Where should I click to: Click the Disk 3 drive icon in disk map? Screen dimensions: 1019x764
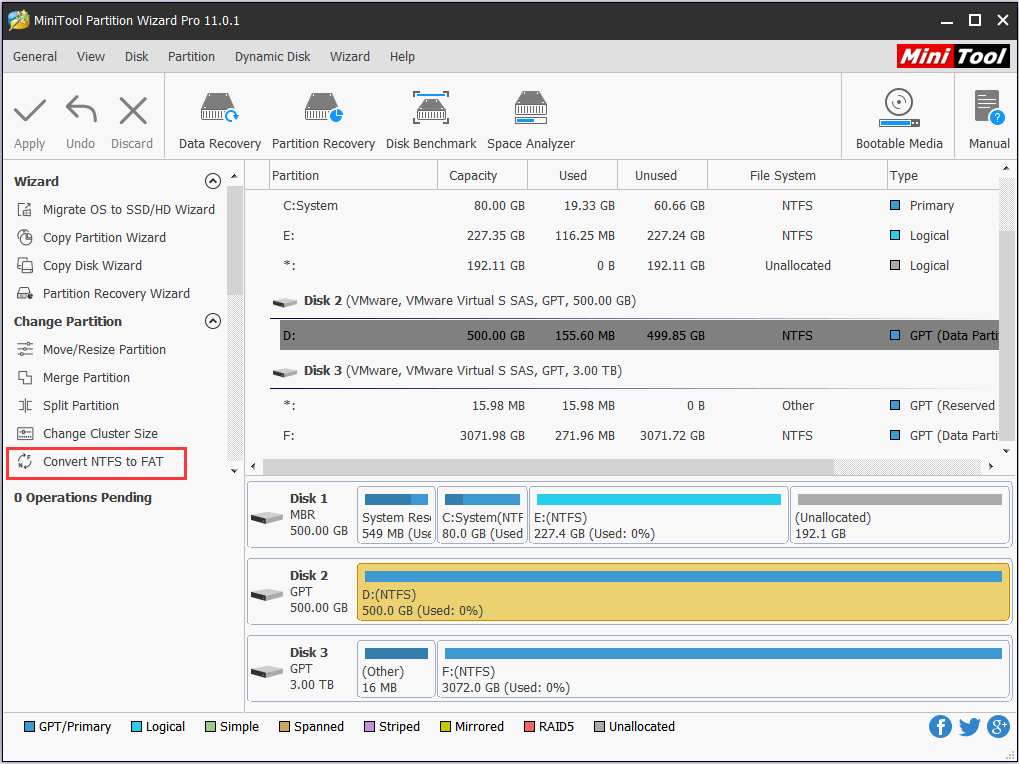(266, 671)
